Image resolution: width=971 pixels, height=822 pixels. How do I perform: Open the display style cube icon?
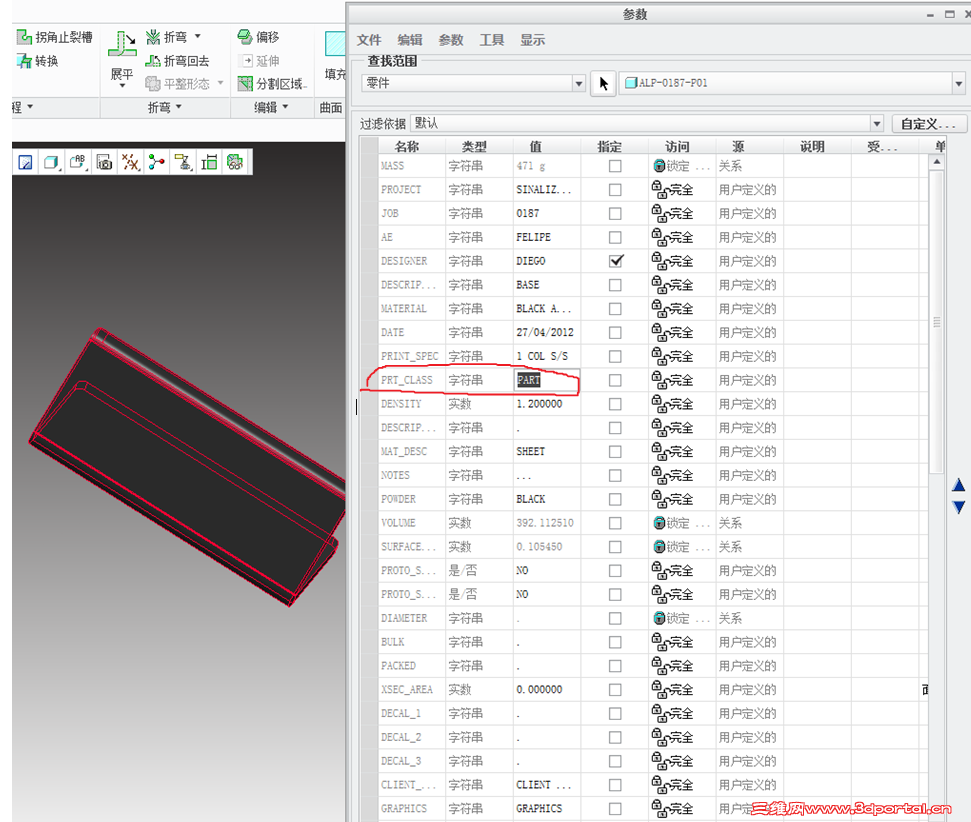[x=51, y=162]
